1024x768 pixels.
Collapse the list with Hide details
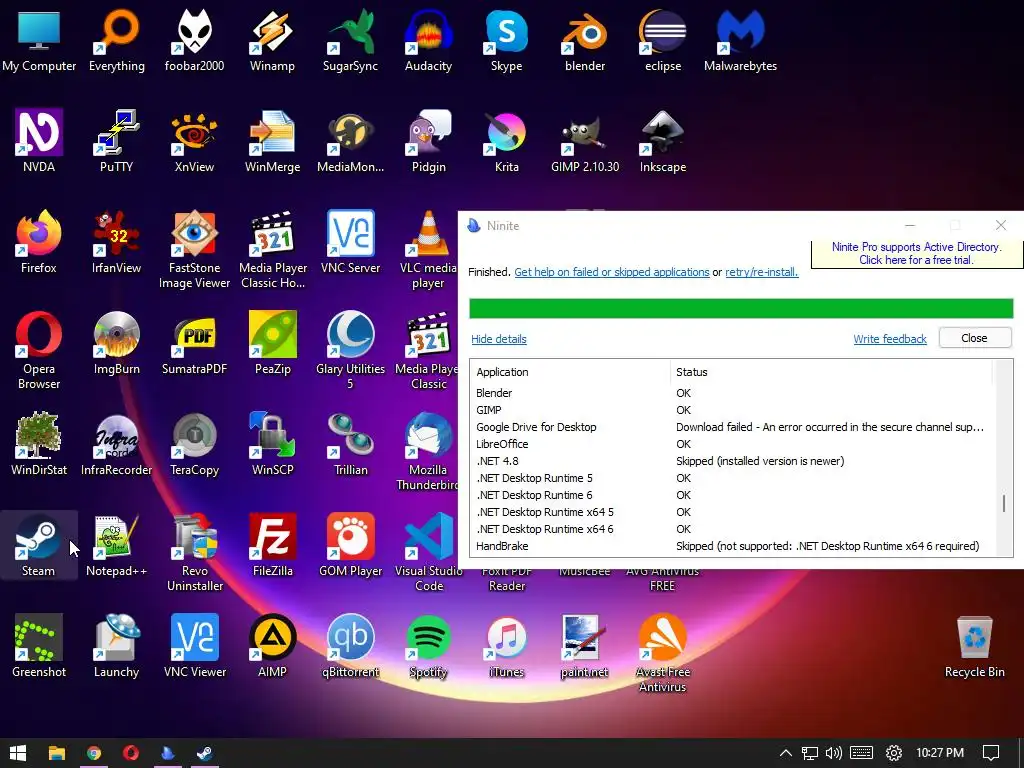tap(499, 339)
